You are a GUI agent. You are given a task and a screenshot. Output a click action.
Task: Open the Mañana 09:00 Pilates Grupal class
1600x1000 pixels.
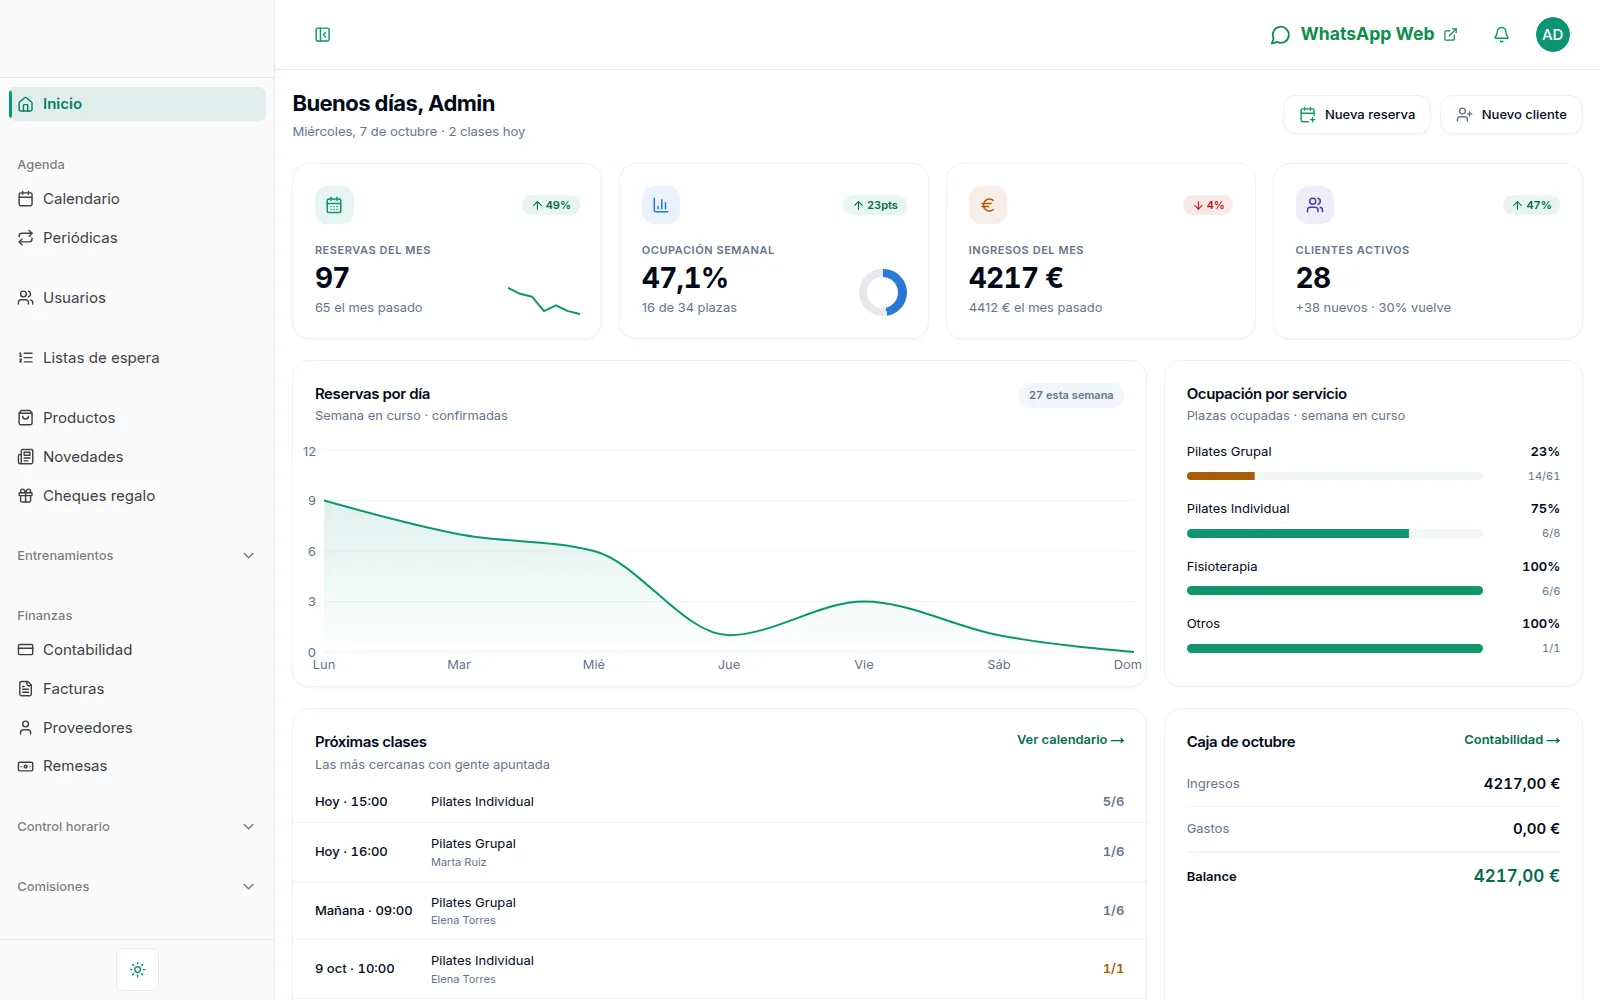point(719,911)
